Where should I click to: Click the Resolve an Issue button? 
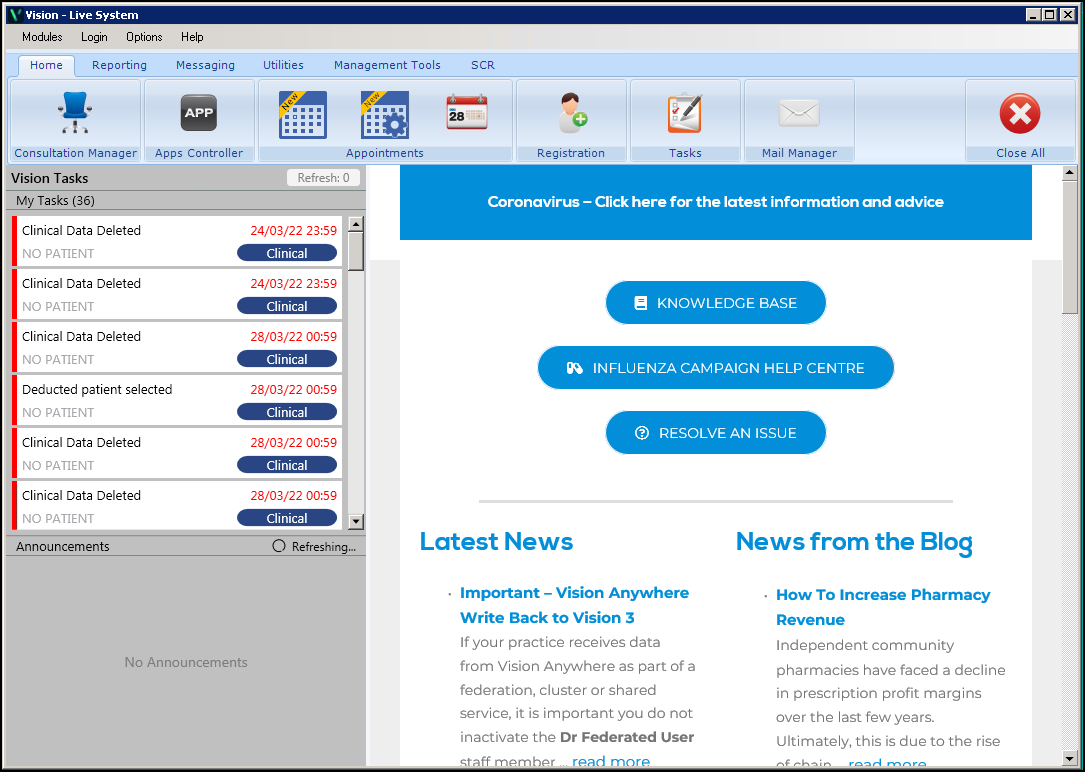pos(716,433)
